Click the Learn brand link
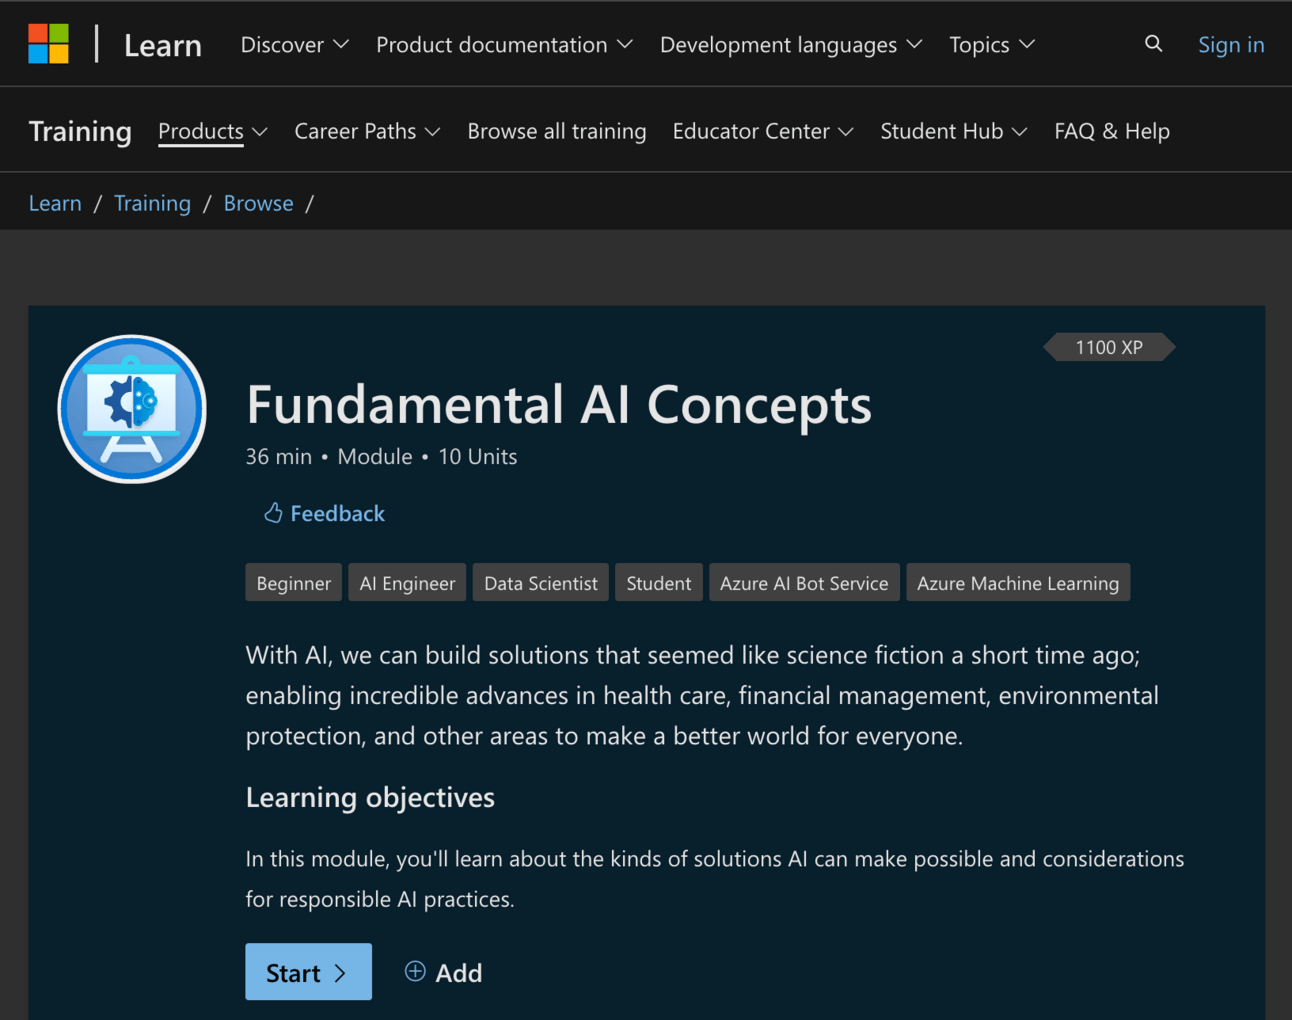 [x=163, y=45]
